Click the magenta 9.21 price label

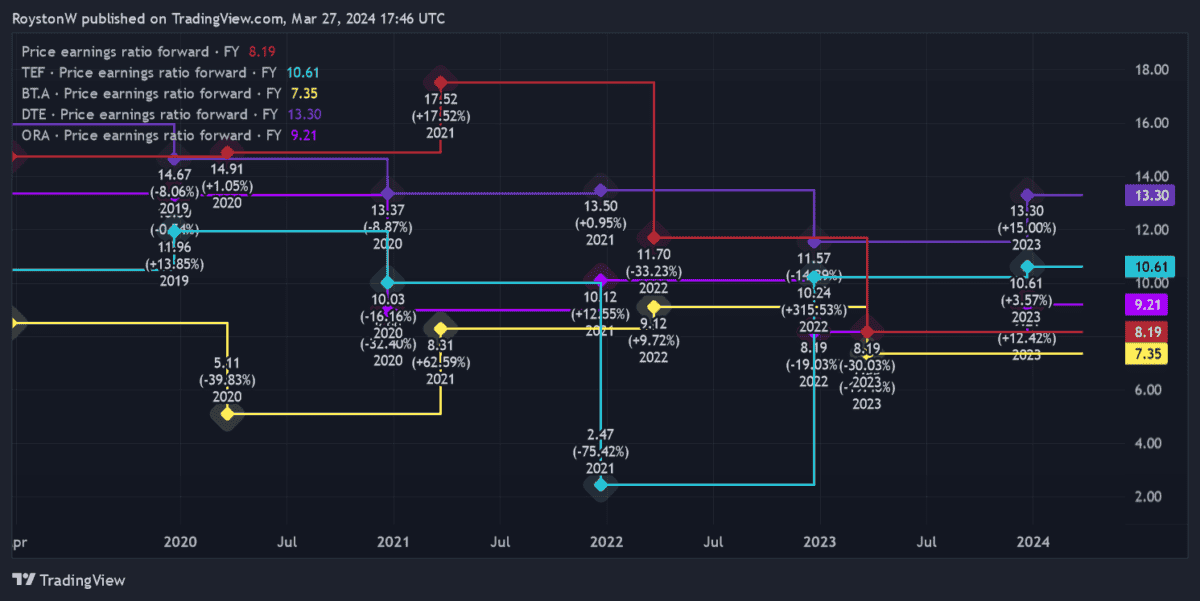point(1153,304)
